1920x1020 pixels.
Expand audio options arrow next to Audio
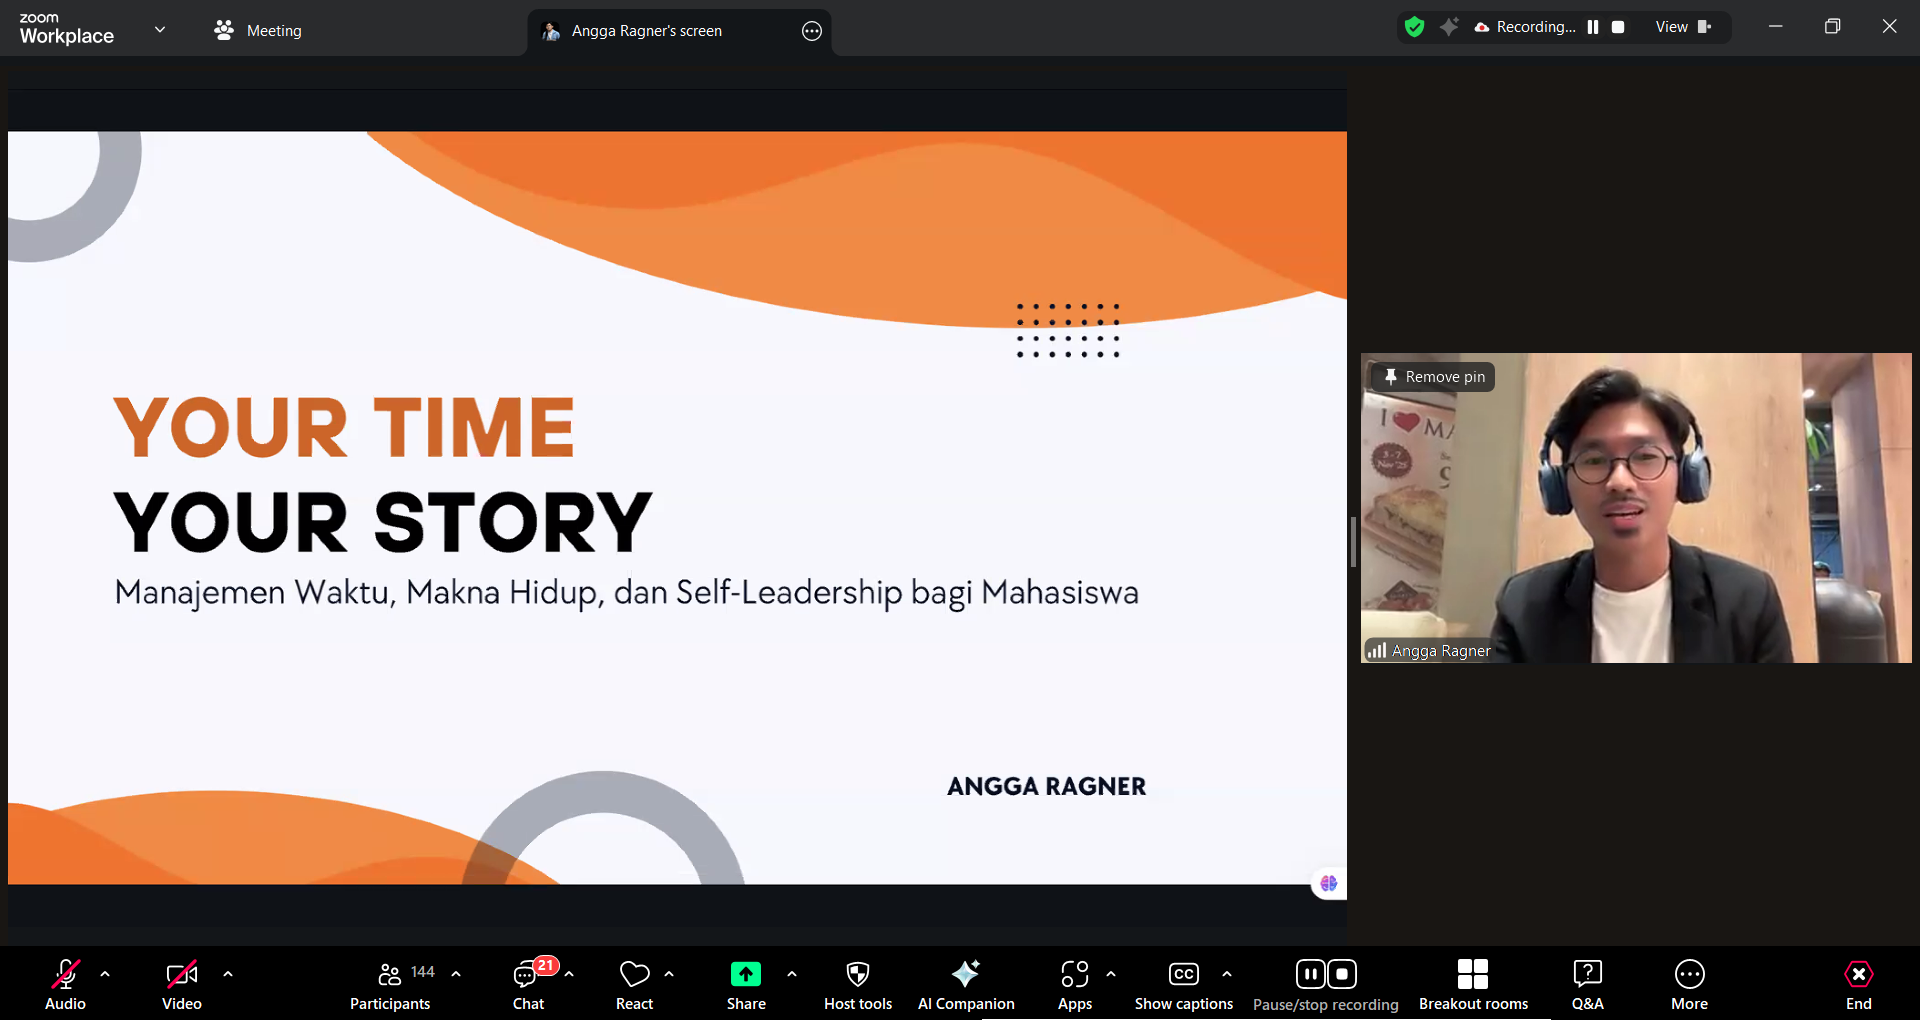pyautogui.click(x=105, y=973)
